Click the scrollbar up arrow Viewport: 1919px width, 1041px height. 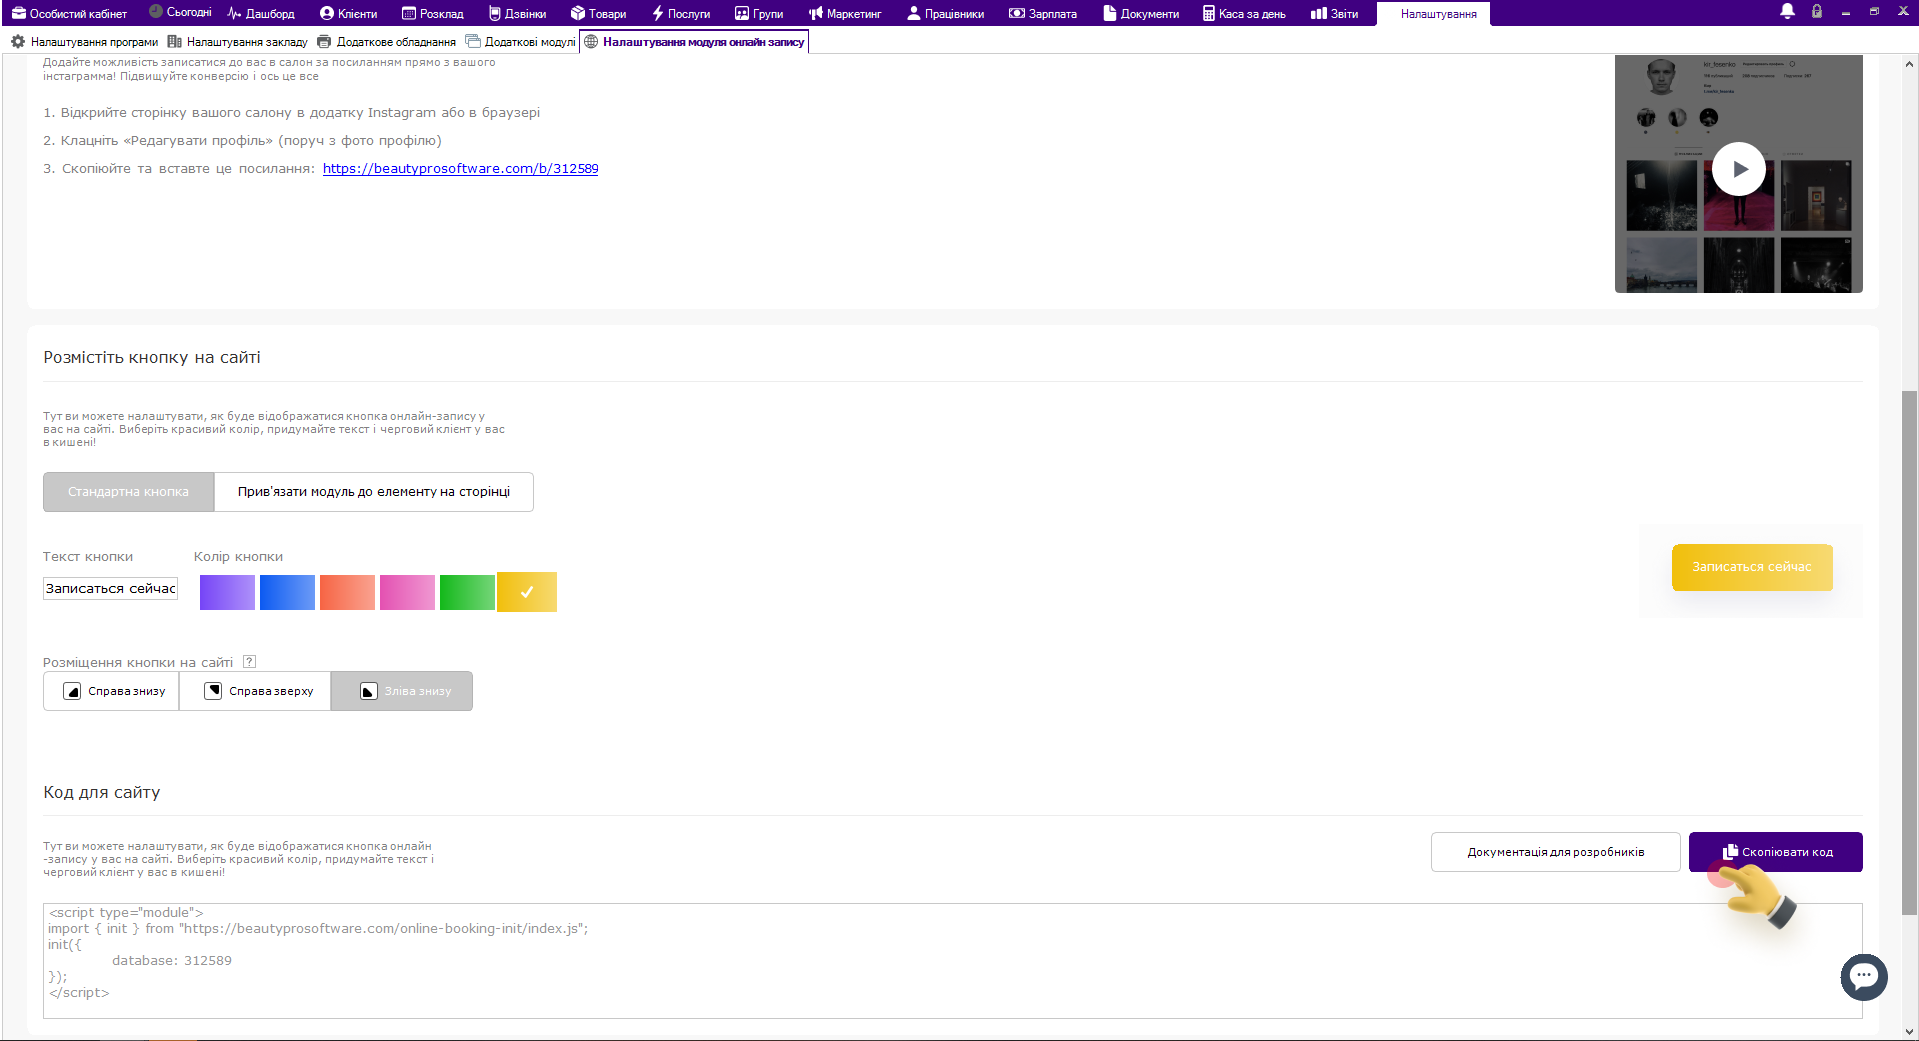click(1910, 63)
